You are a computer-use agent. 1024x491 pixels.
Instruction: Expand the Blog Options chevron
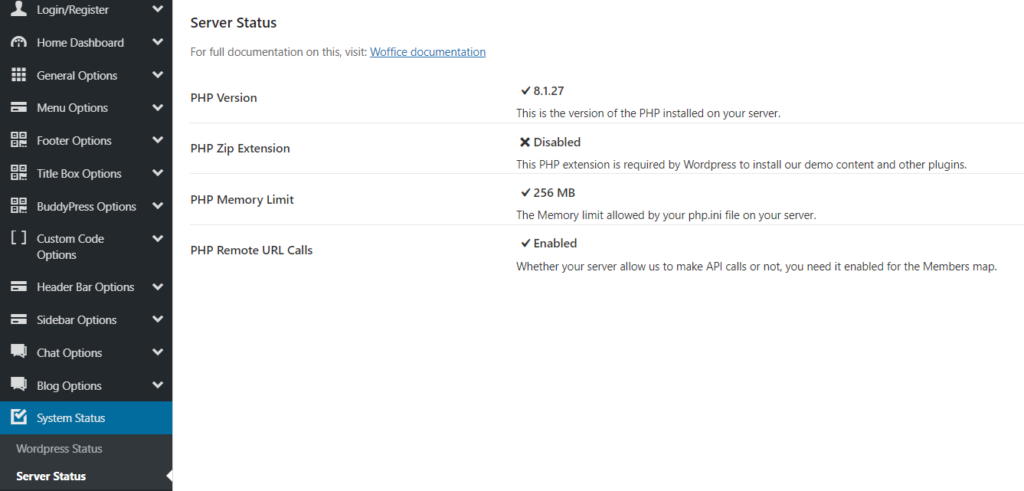point(157,385)
